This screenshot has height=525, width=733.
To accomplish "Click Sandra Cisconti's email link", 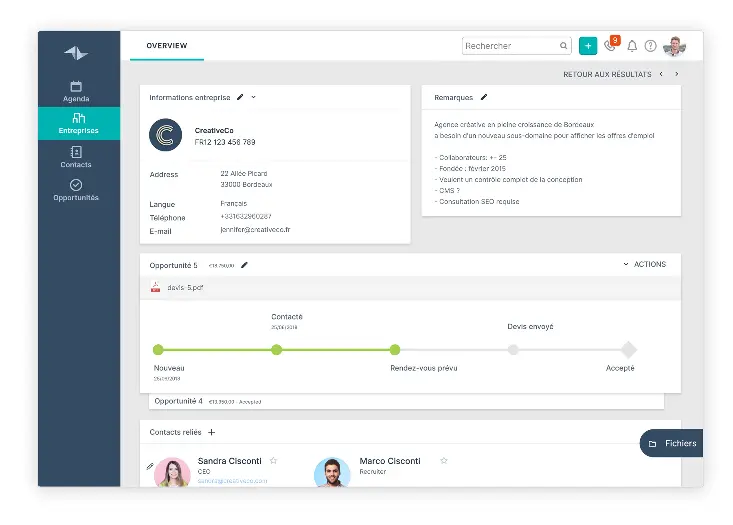I will click(232, 481).
